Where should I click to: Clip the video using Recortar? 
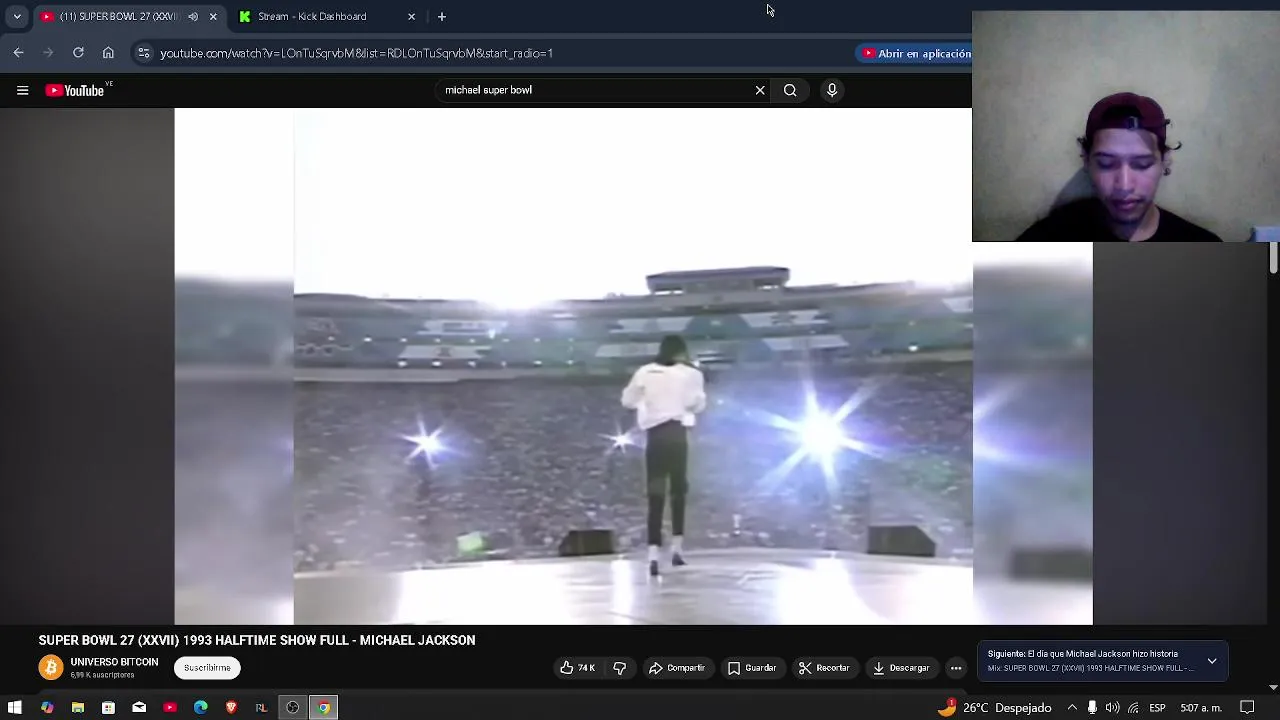click(x=824, y=668)
